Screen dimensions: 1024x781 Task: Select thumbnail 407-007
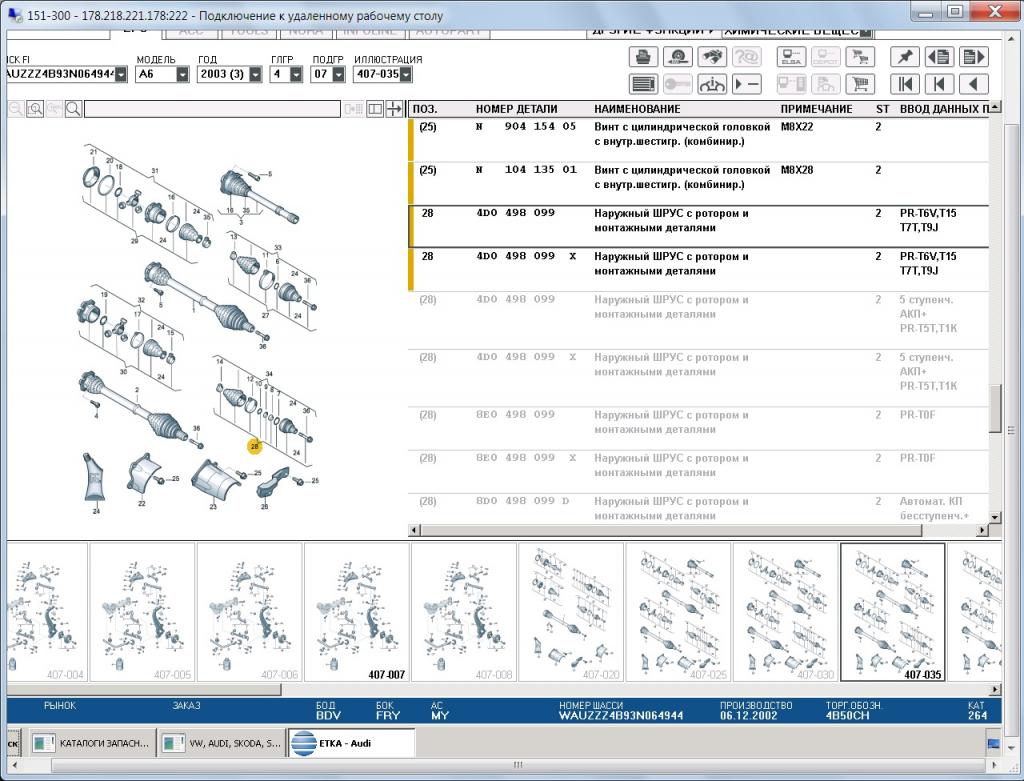pos(357,612)
